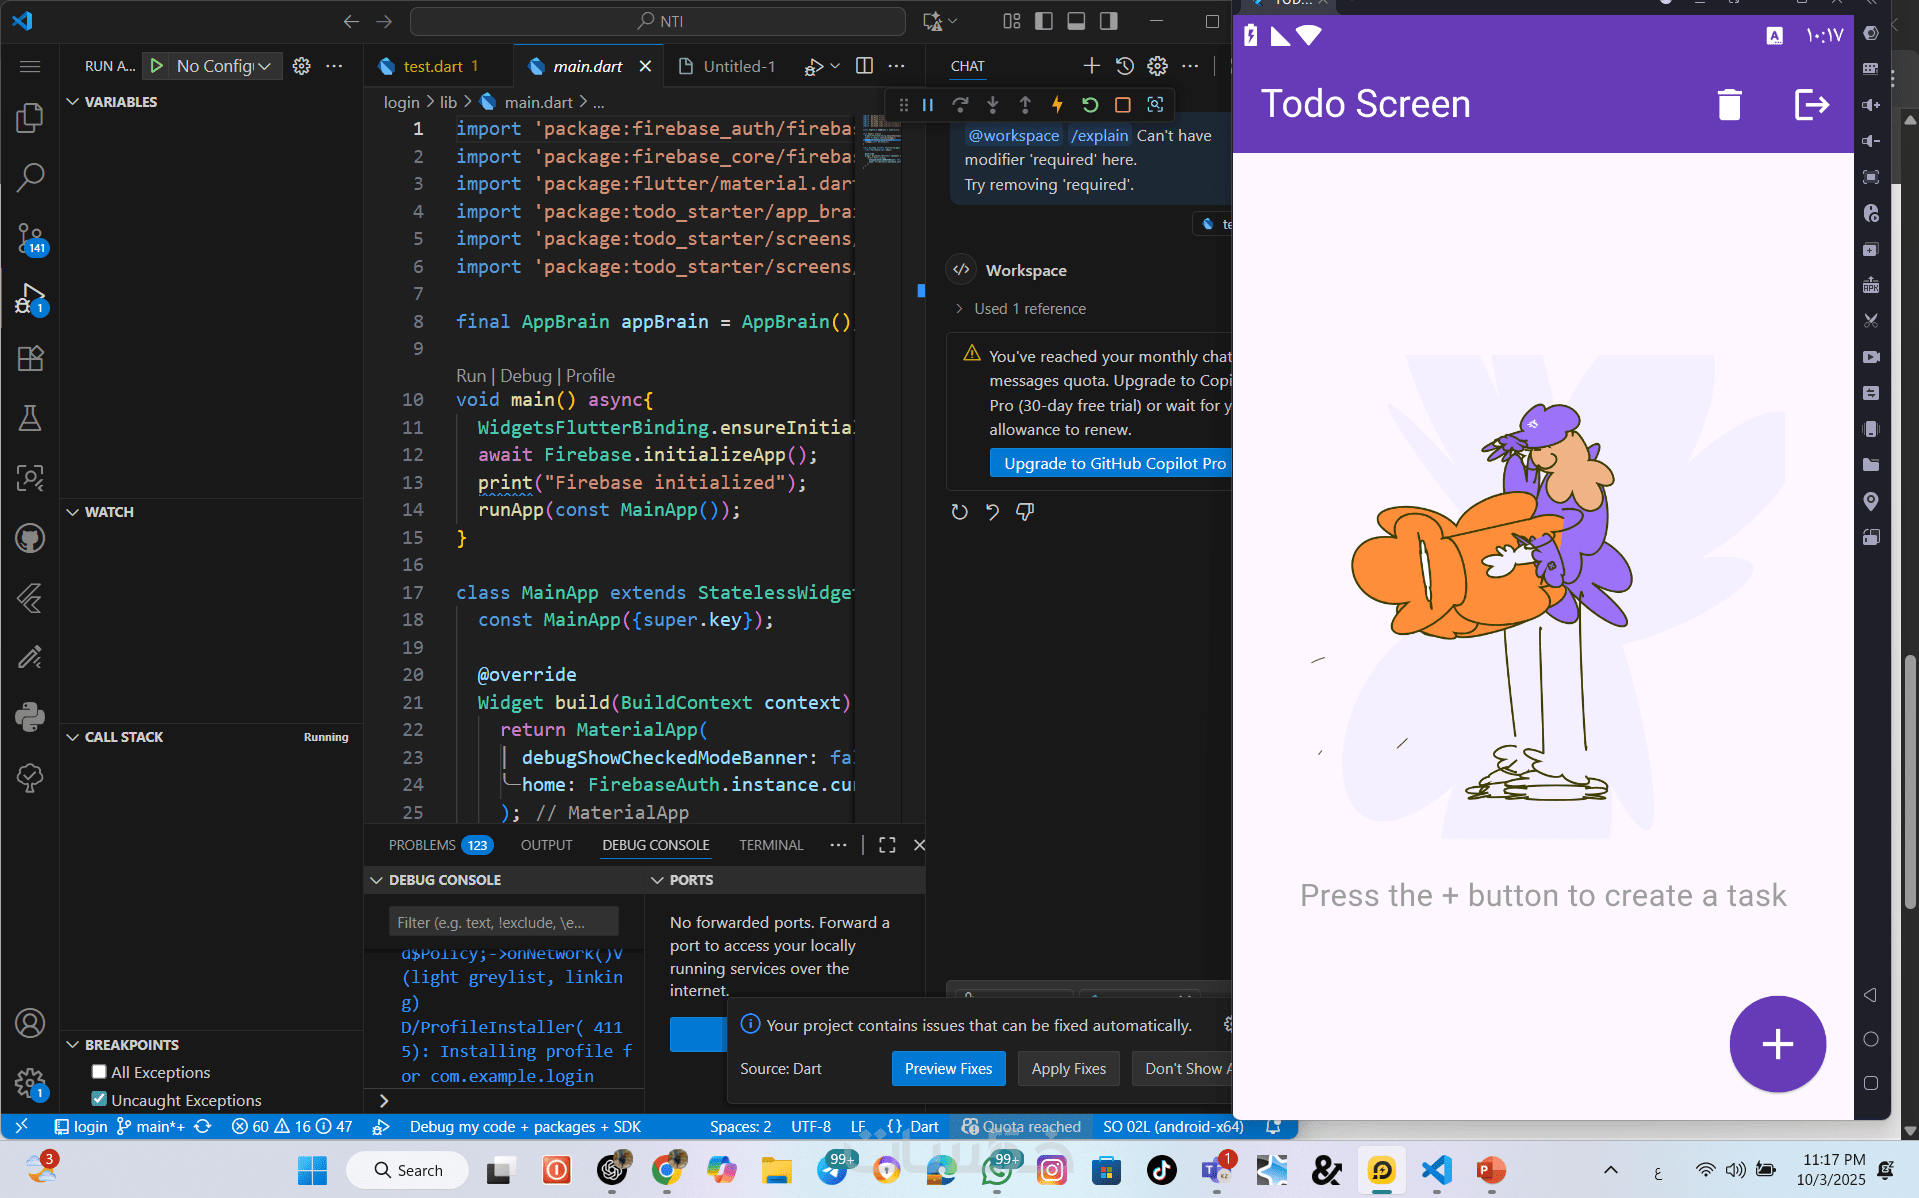This screenshot has height=1198, width=1919.
Task: Click Upgrade to GitHub Copilot Pro
Action: 1111,463
